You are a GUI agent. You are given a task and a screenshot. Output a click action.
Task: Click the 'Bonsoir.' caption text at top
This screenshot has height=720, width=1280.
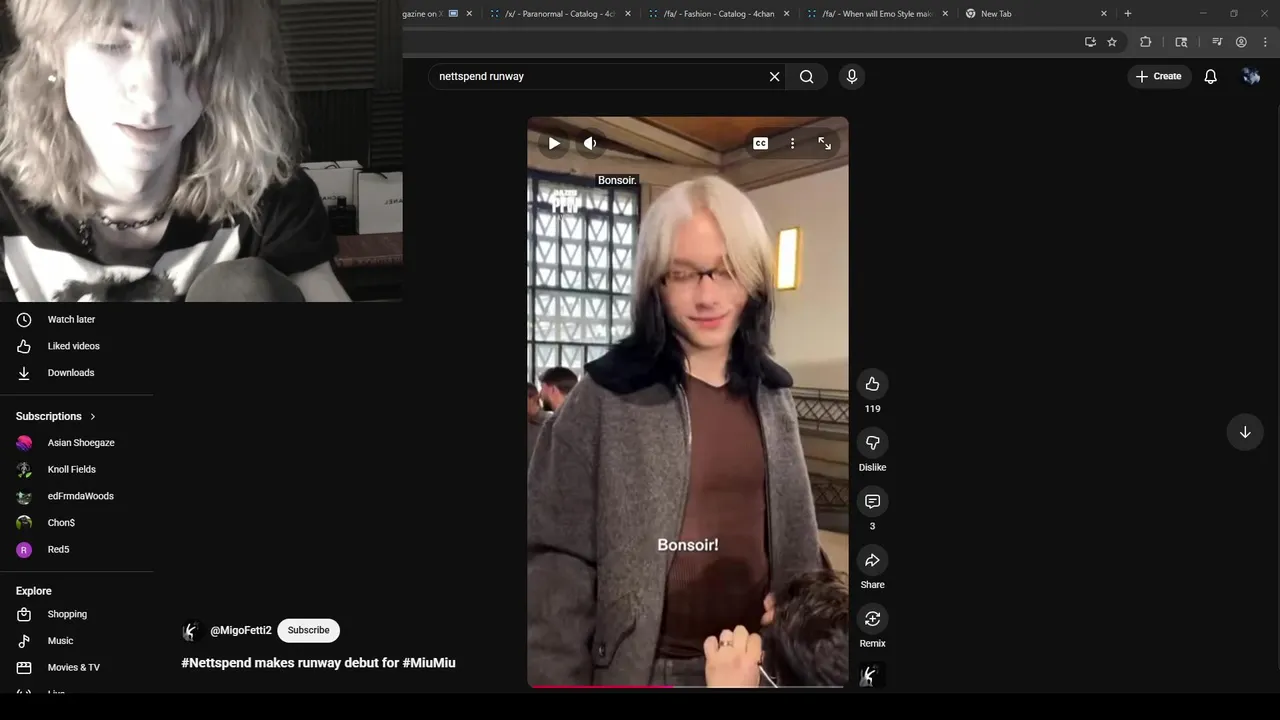(x=617, y=180)
